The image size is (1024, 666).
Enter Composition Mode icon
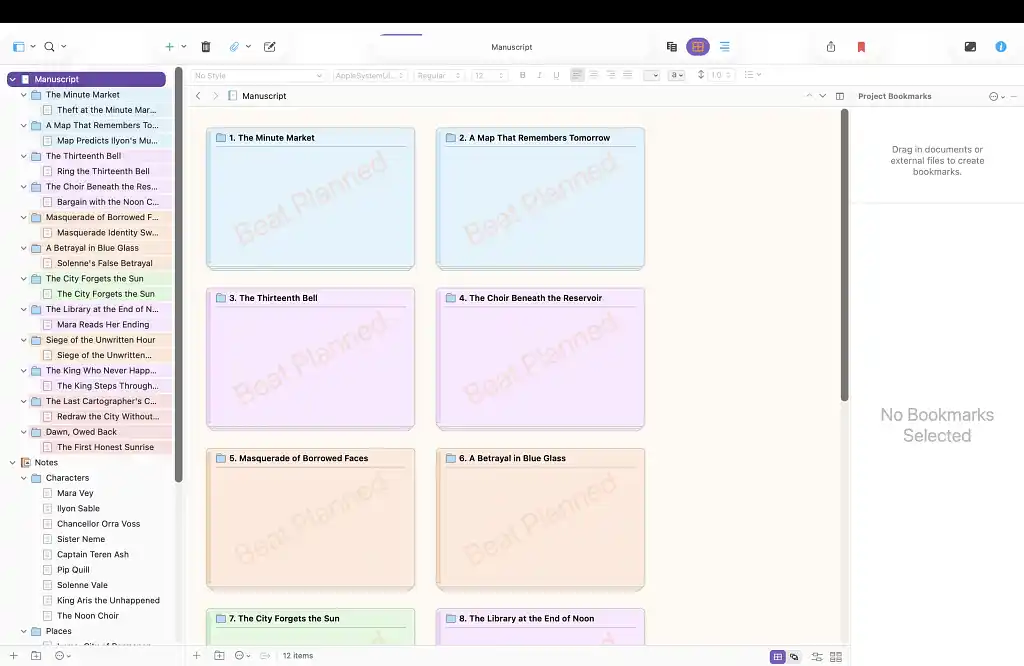[970, 46]
